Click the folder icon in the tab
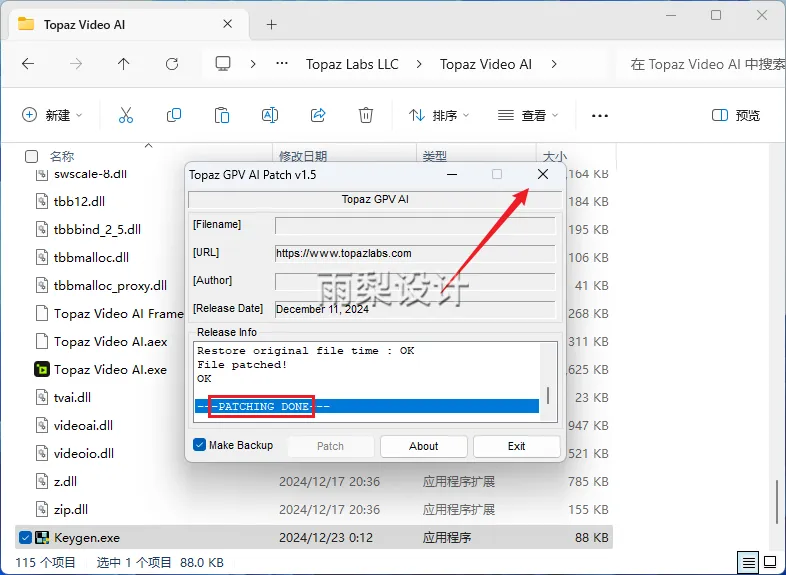The width and height of the screenshot is (786, 575). tap(26, 24)
